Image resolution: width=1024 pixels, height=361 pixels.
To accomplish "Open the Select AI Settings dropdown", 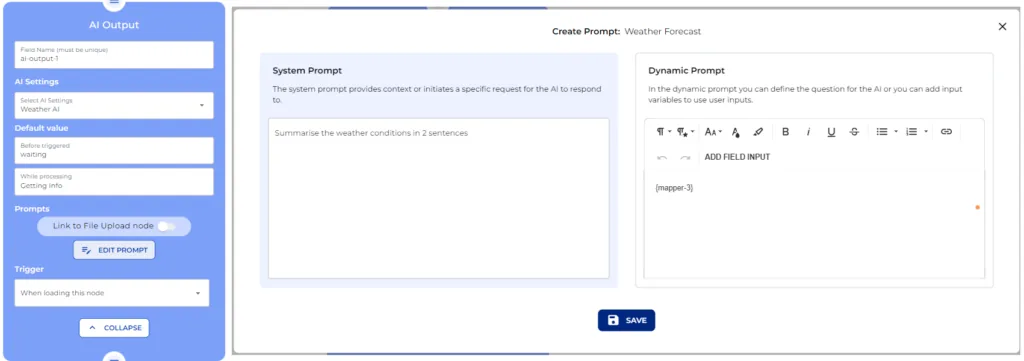I will point(114,105).
